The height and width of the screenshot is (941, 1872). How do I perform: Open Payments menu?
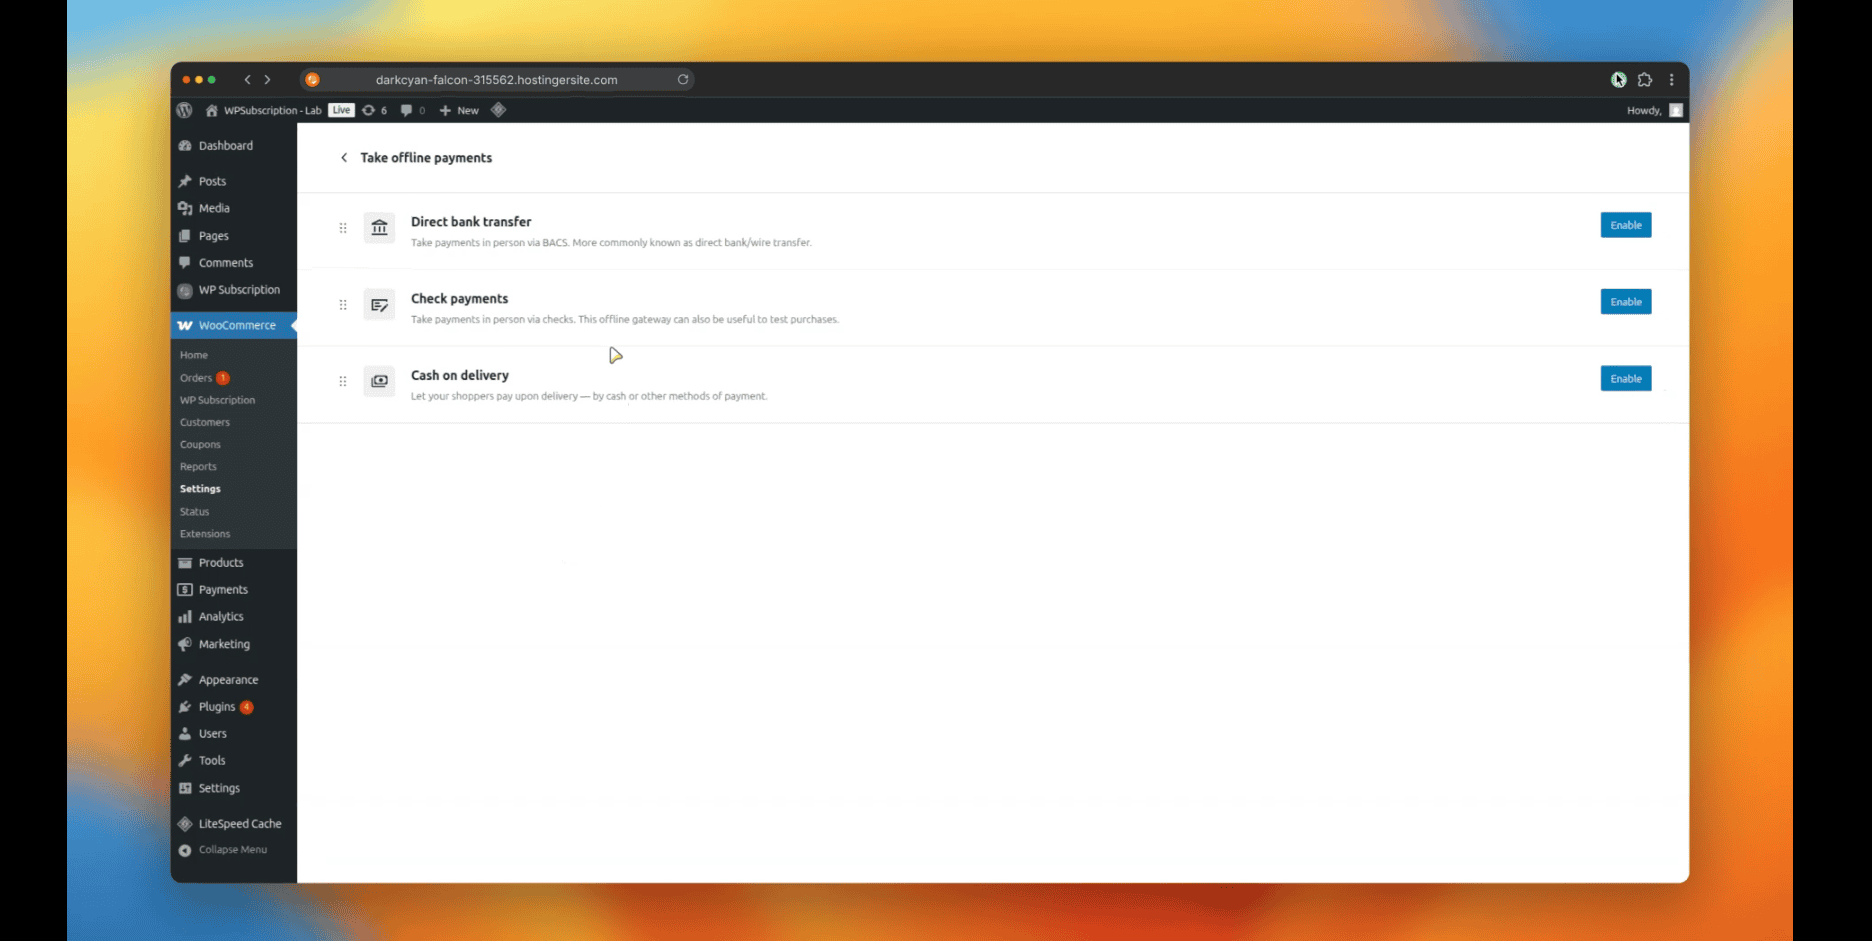(x=233, y=590)
